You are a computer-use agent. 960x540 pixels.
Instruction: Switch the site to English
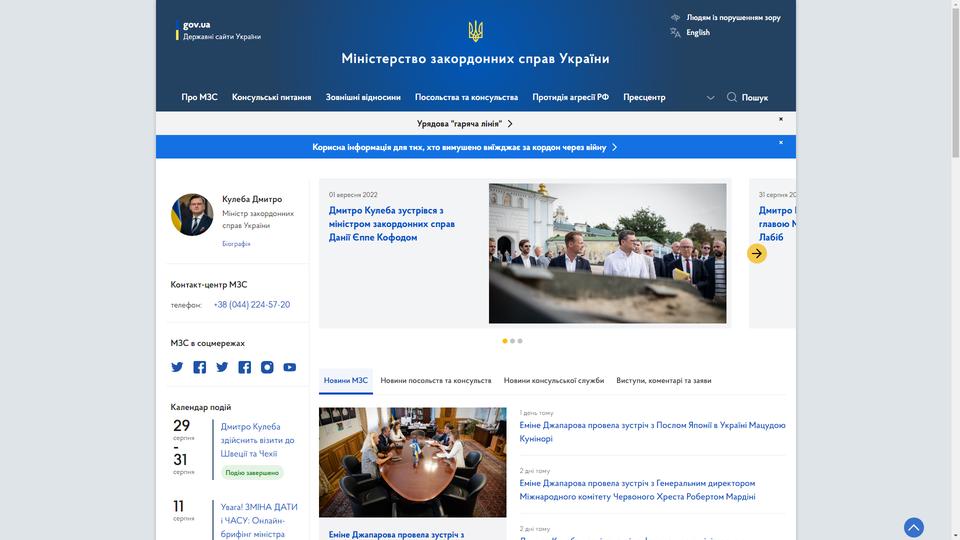coord(698,32)
